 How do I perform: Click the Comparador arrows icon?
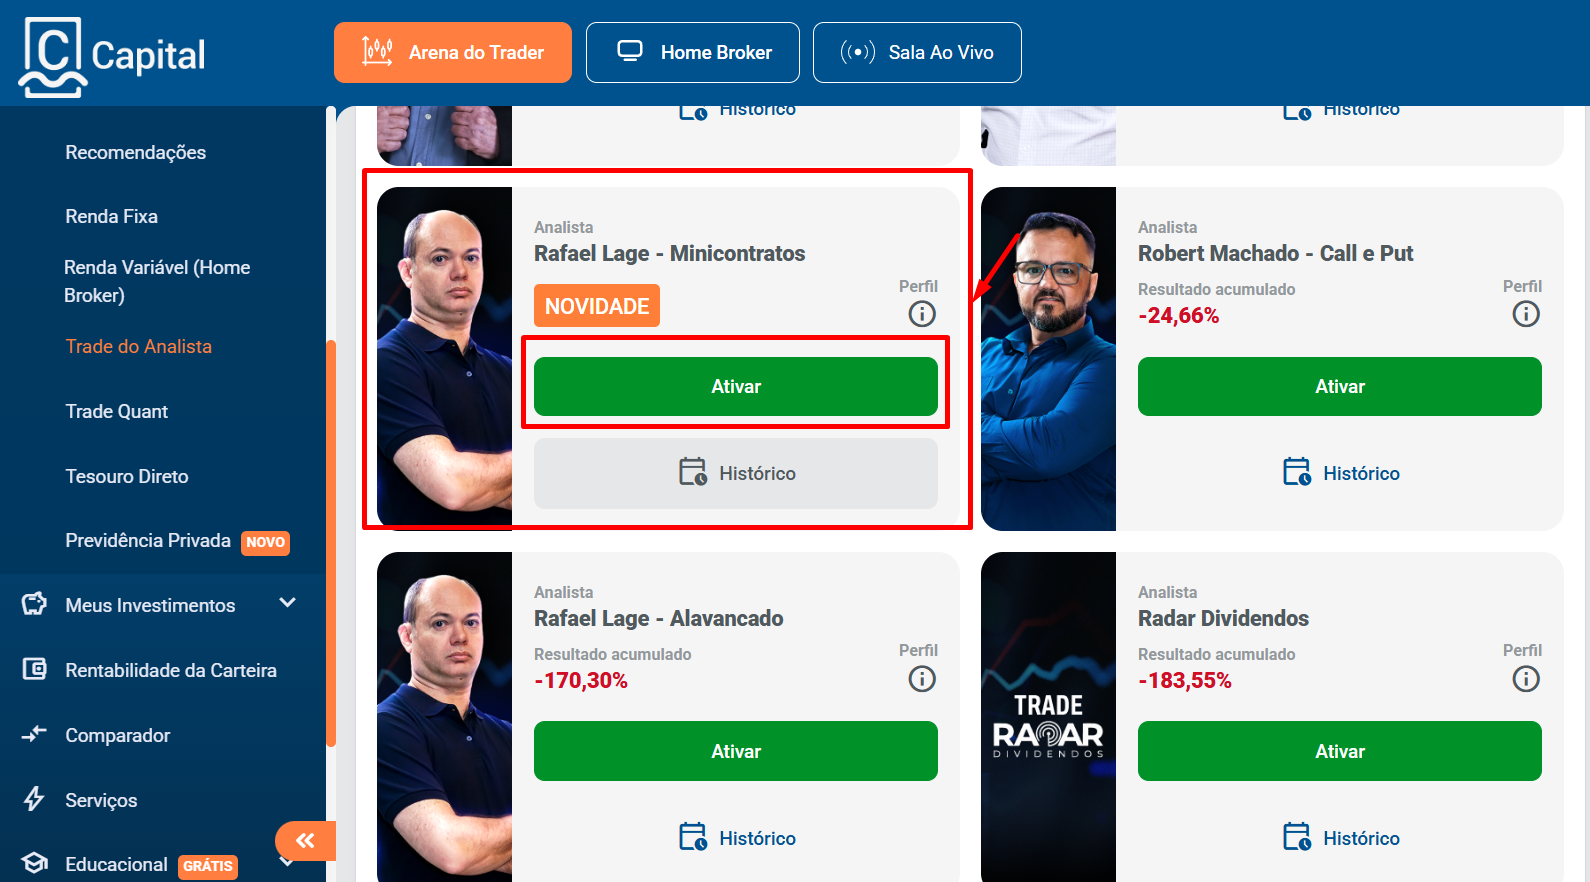click(x=35, y=734)
